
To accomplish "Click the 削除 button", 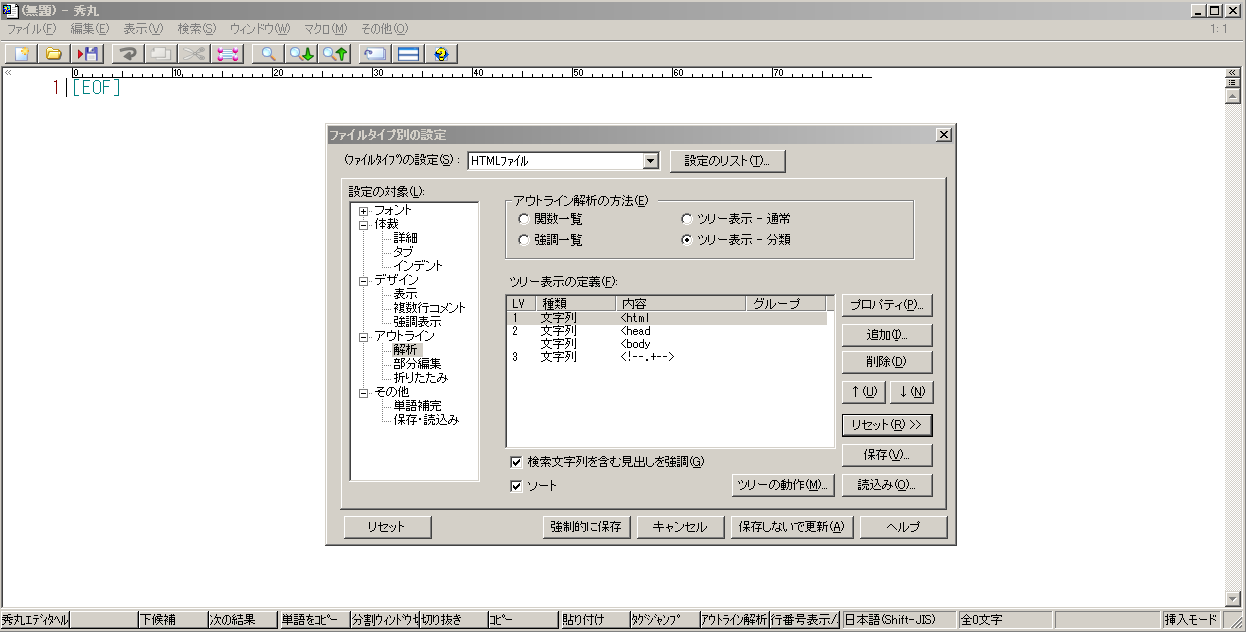I will point(887,362).
